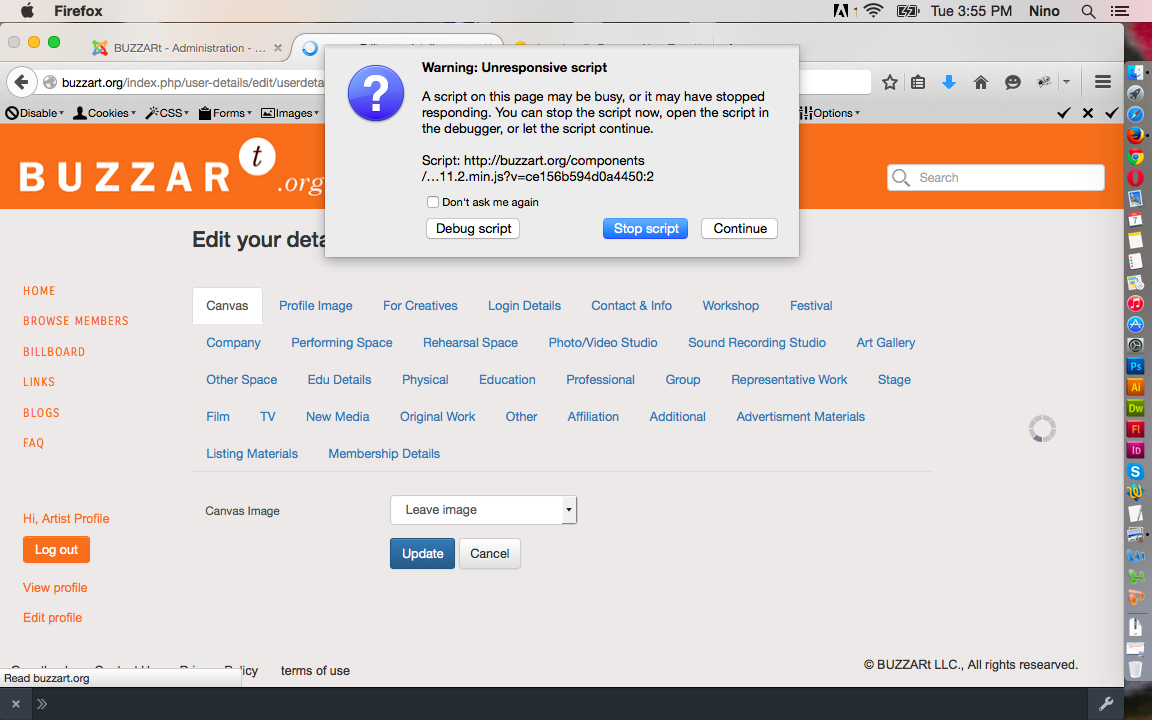
Task: Click the blue Update button
Action: (422, 554)
